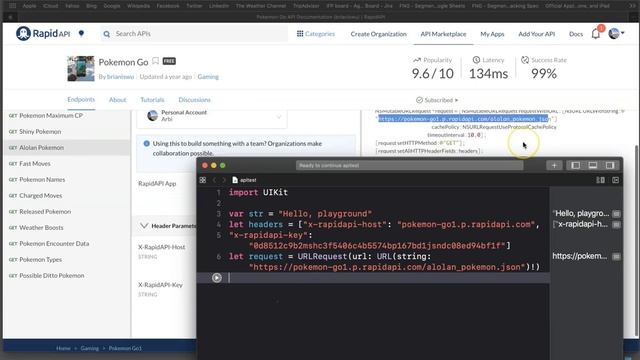Show quick look for x-rapidapi-h result

click(x=616, y=224)
